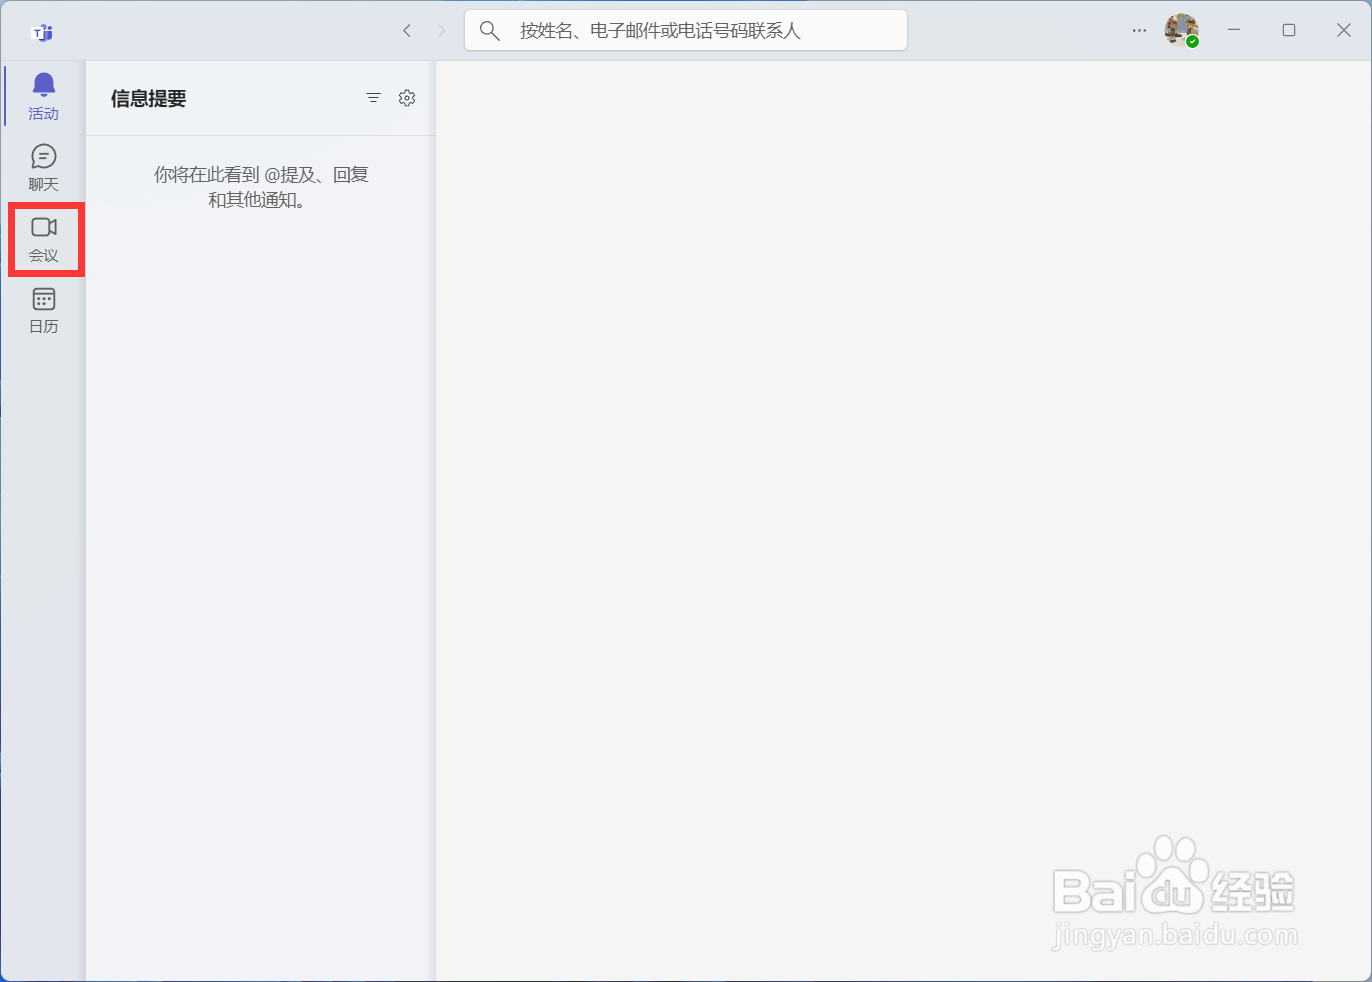This screenshot has height=982, width=1372.
Task: Open the 日历 (Calendar) view
Action: [43, 310]
